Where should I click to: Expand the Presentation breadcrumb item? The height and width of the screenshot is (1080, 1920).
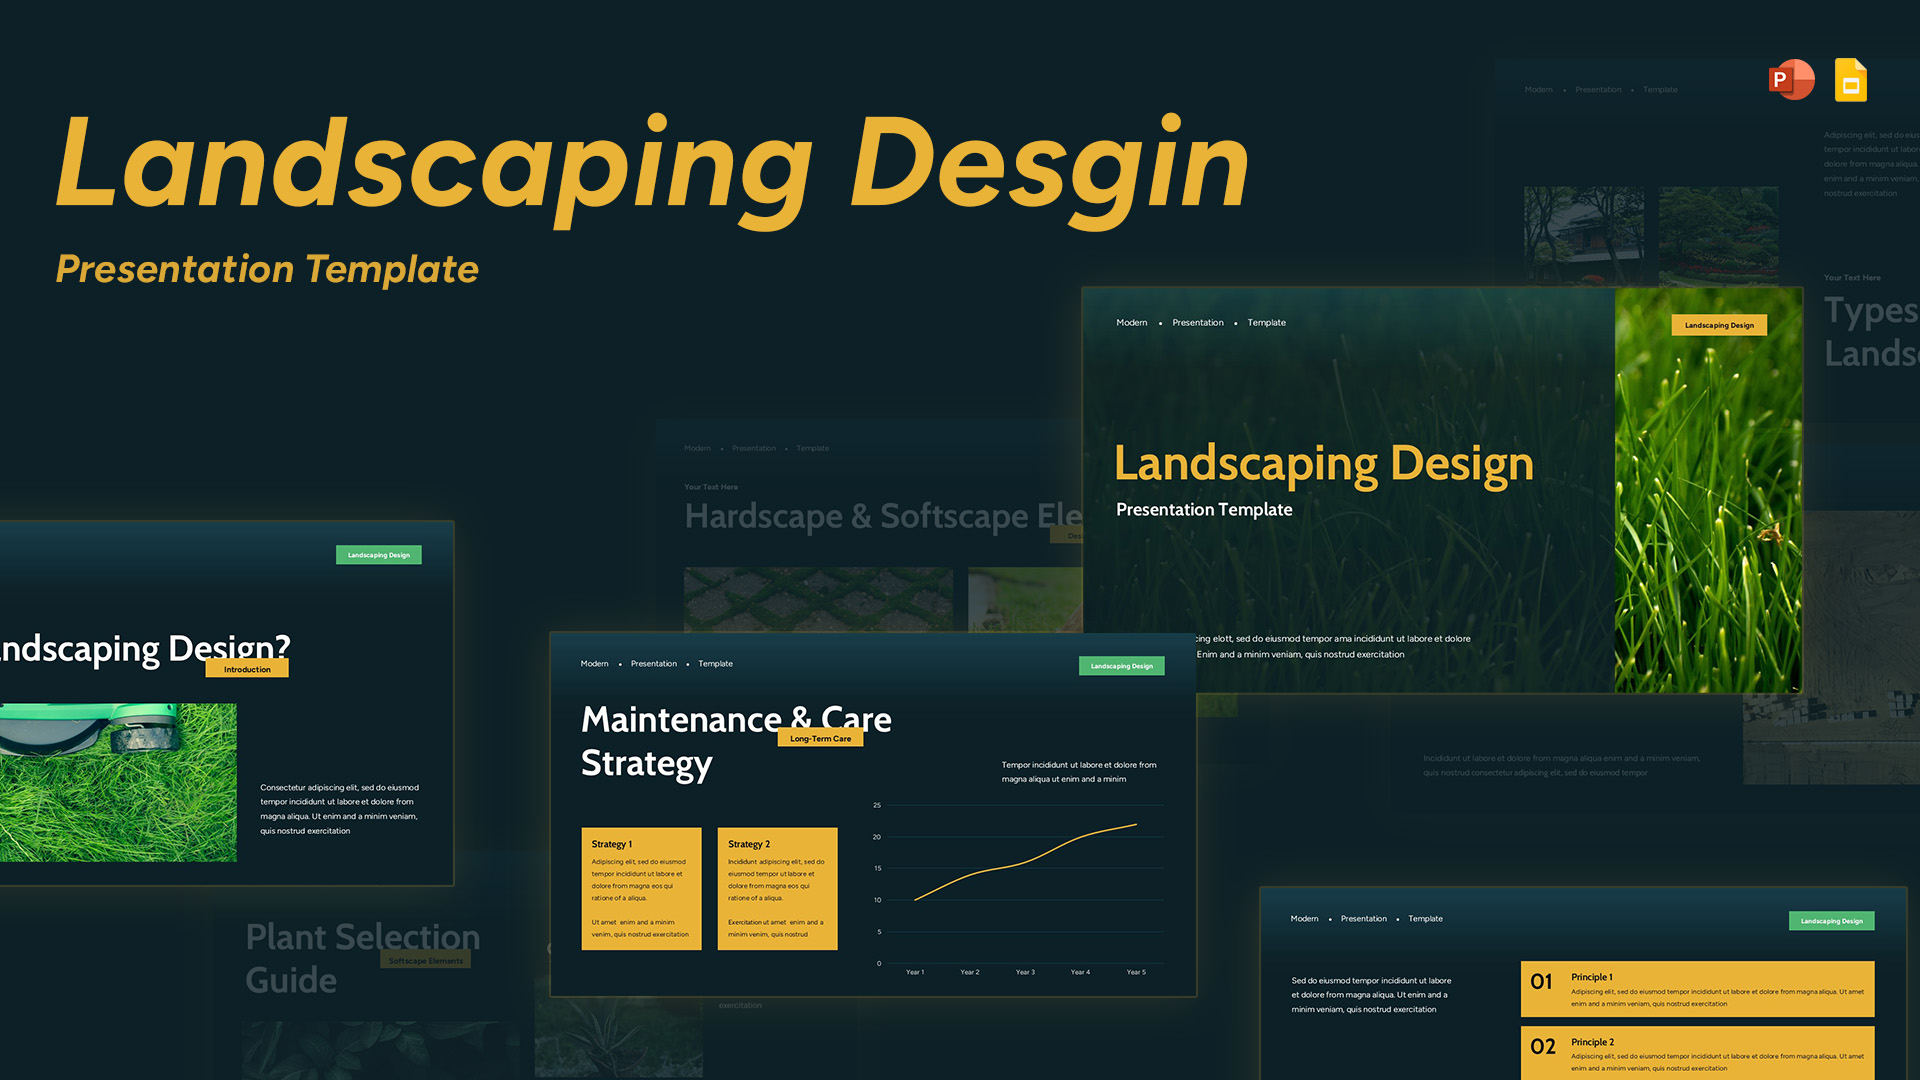[1197, 322]
